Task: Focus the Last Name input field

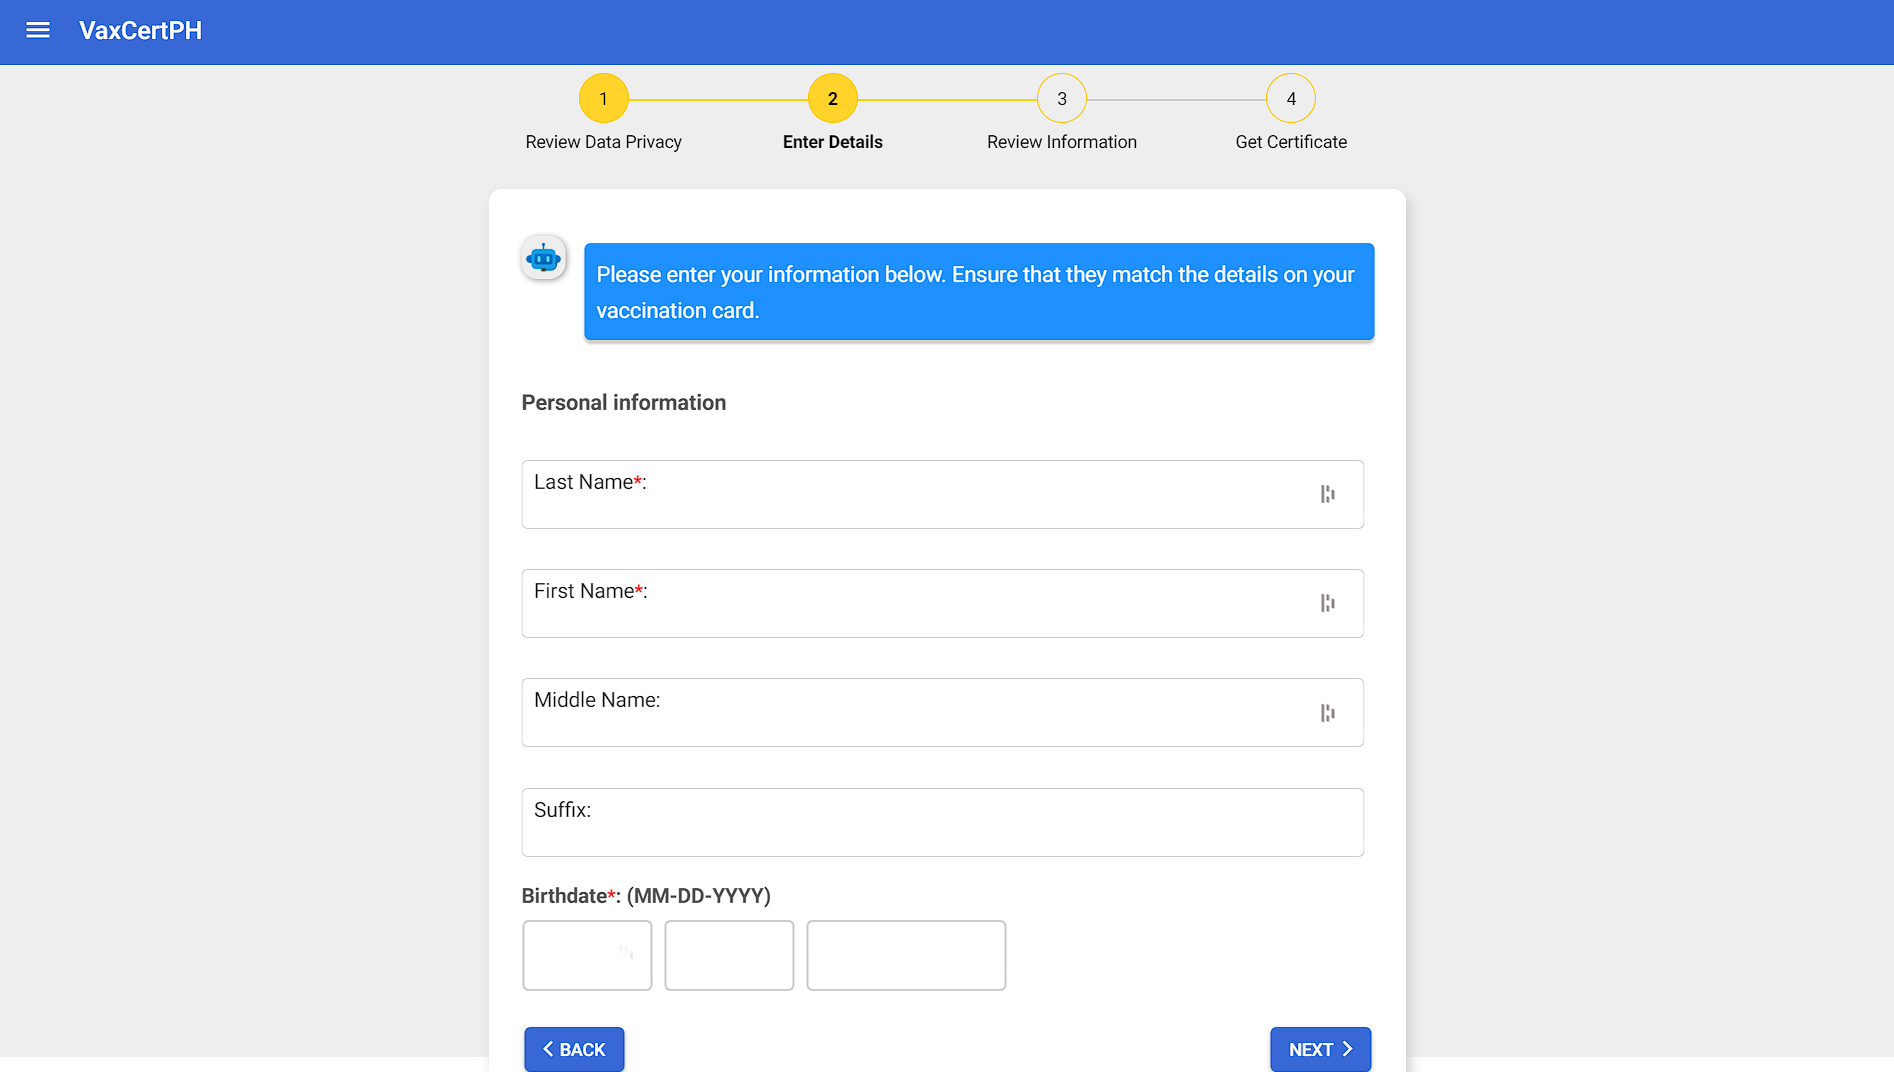Action: pos(942,494)
